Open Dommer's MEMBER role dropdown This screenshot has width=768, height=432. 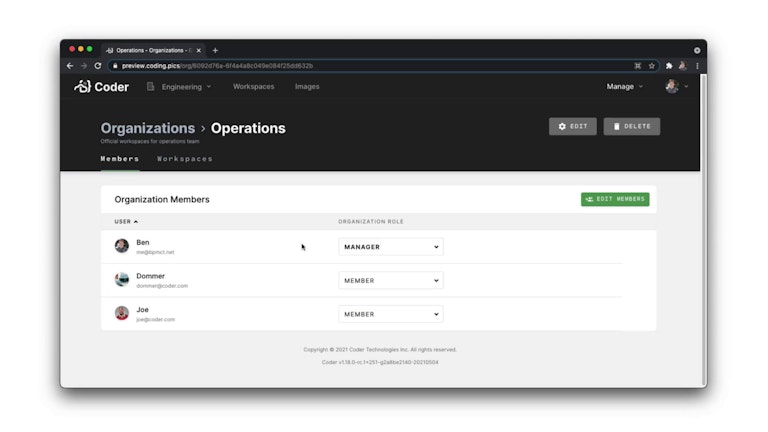coord(391,281)
